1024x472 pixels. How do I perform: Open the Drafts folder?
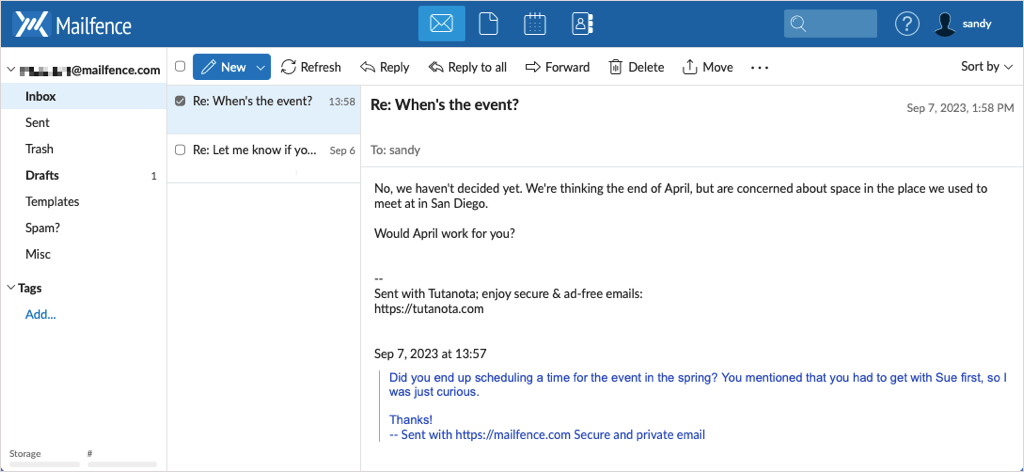tap(42, 175)
